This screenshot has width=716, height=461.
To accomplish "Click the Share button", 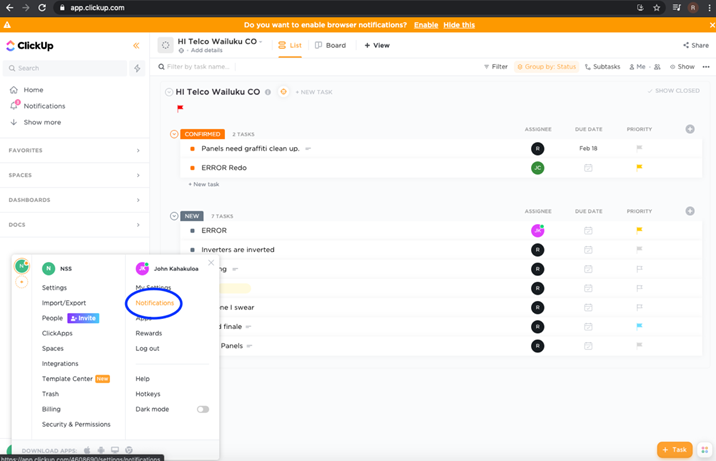I will [x=696, y=45].
